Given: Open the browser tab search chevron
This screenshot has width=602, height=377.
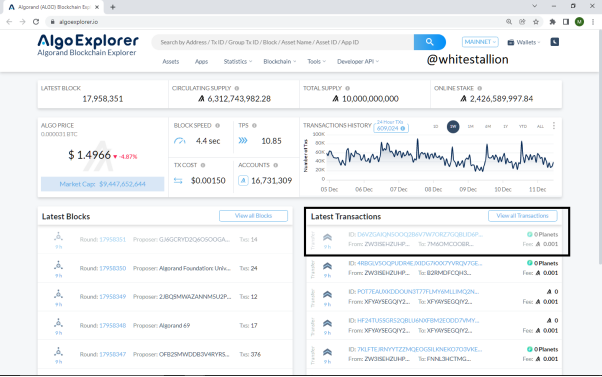Looking at the screenshot, I should pos(534,6).
